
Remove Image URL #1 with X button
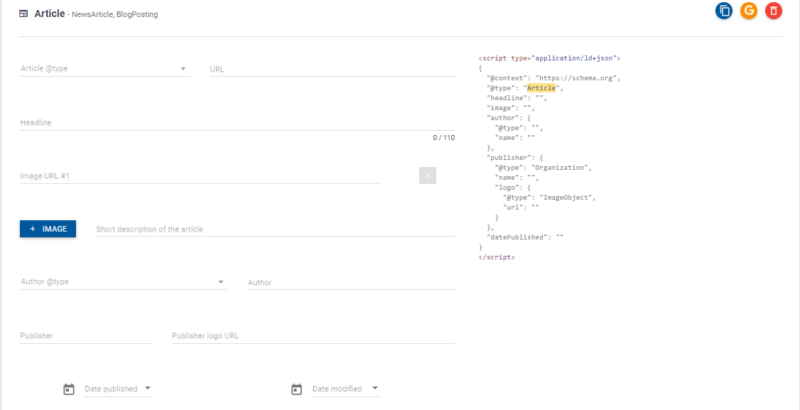427,176
